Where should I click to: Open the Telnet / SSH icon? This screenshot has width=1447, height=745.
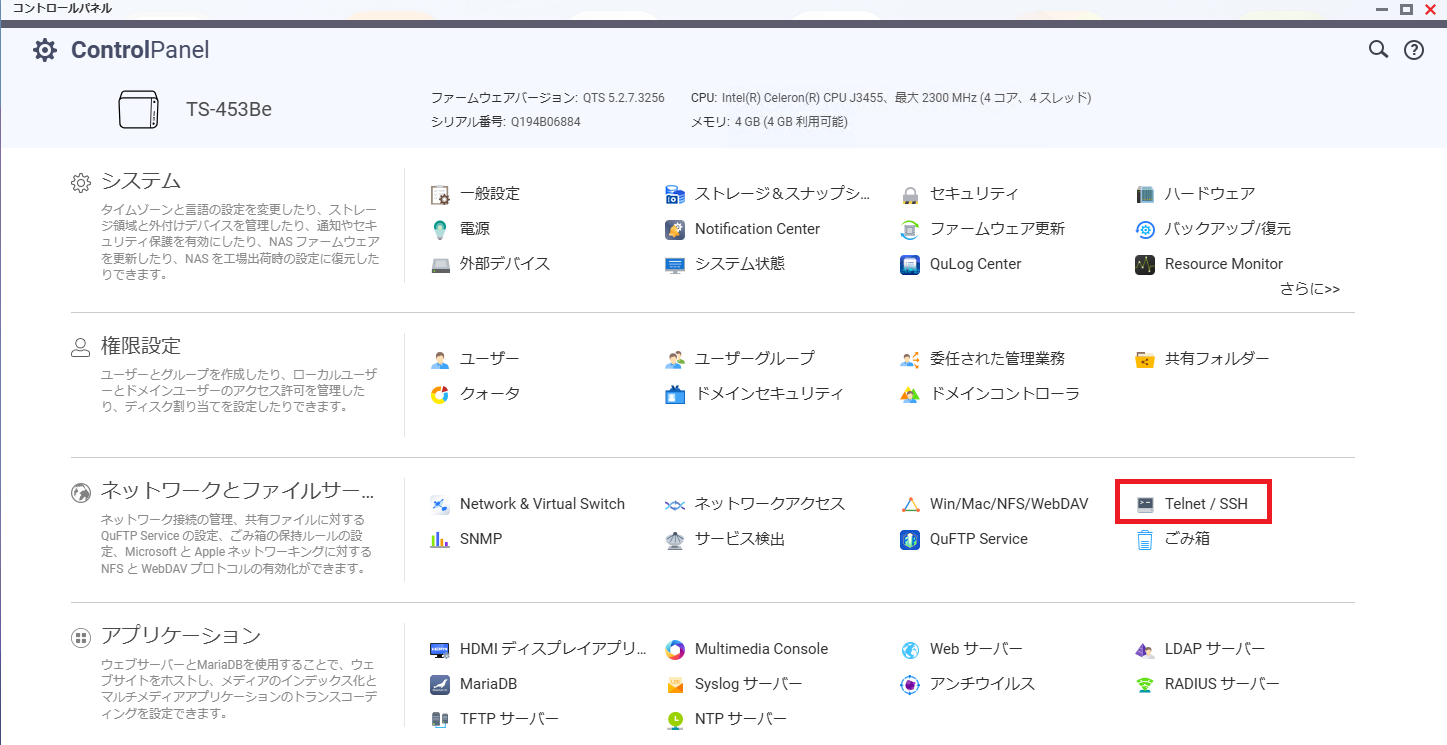[1145, 504]
